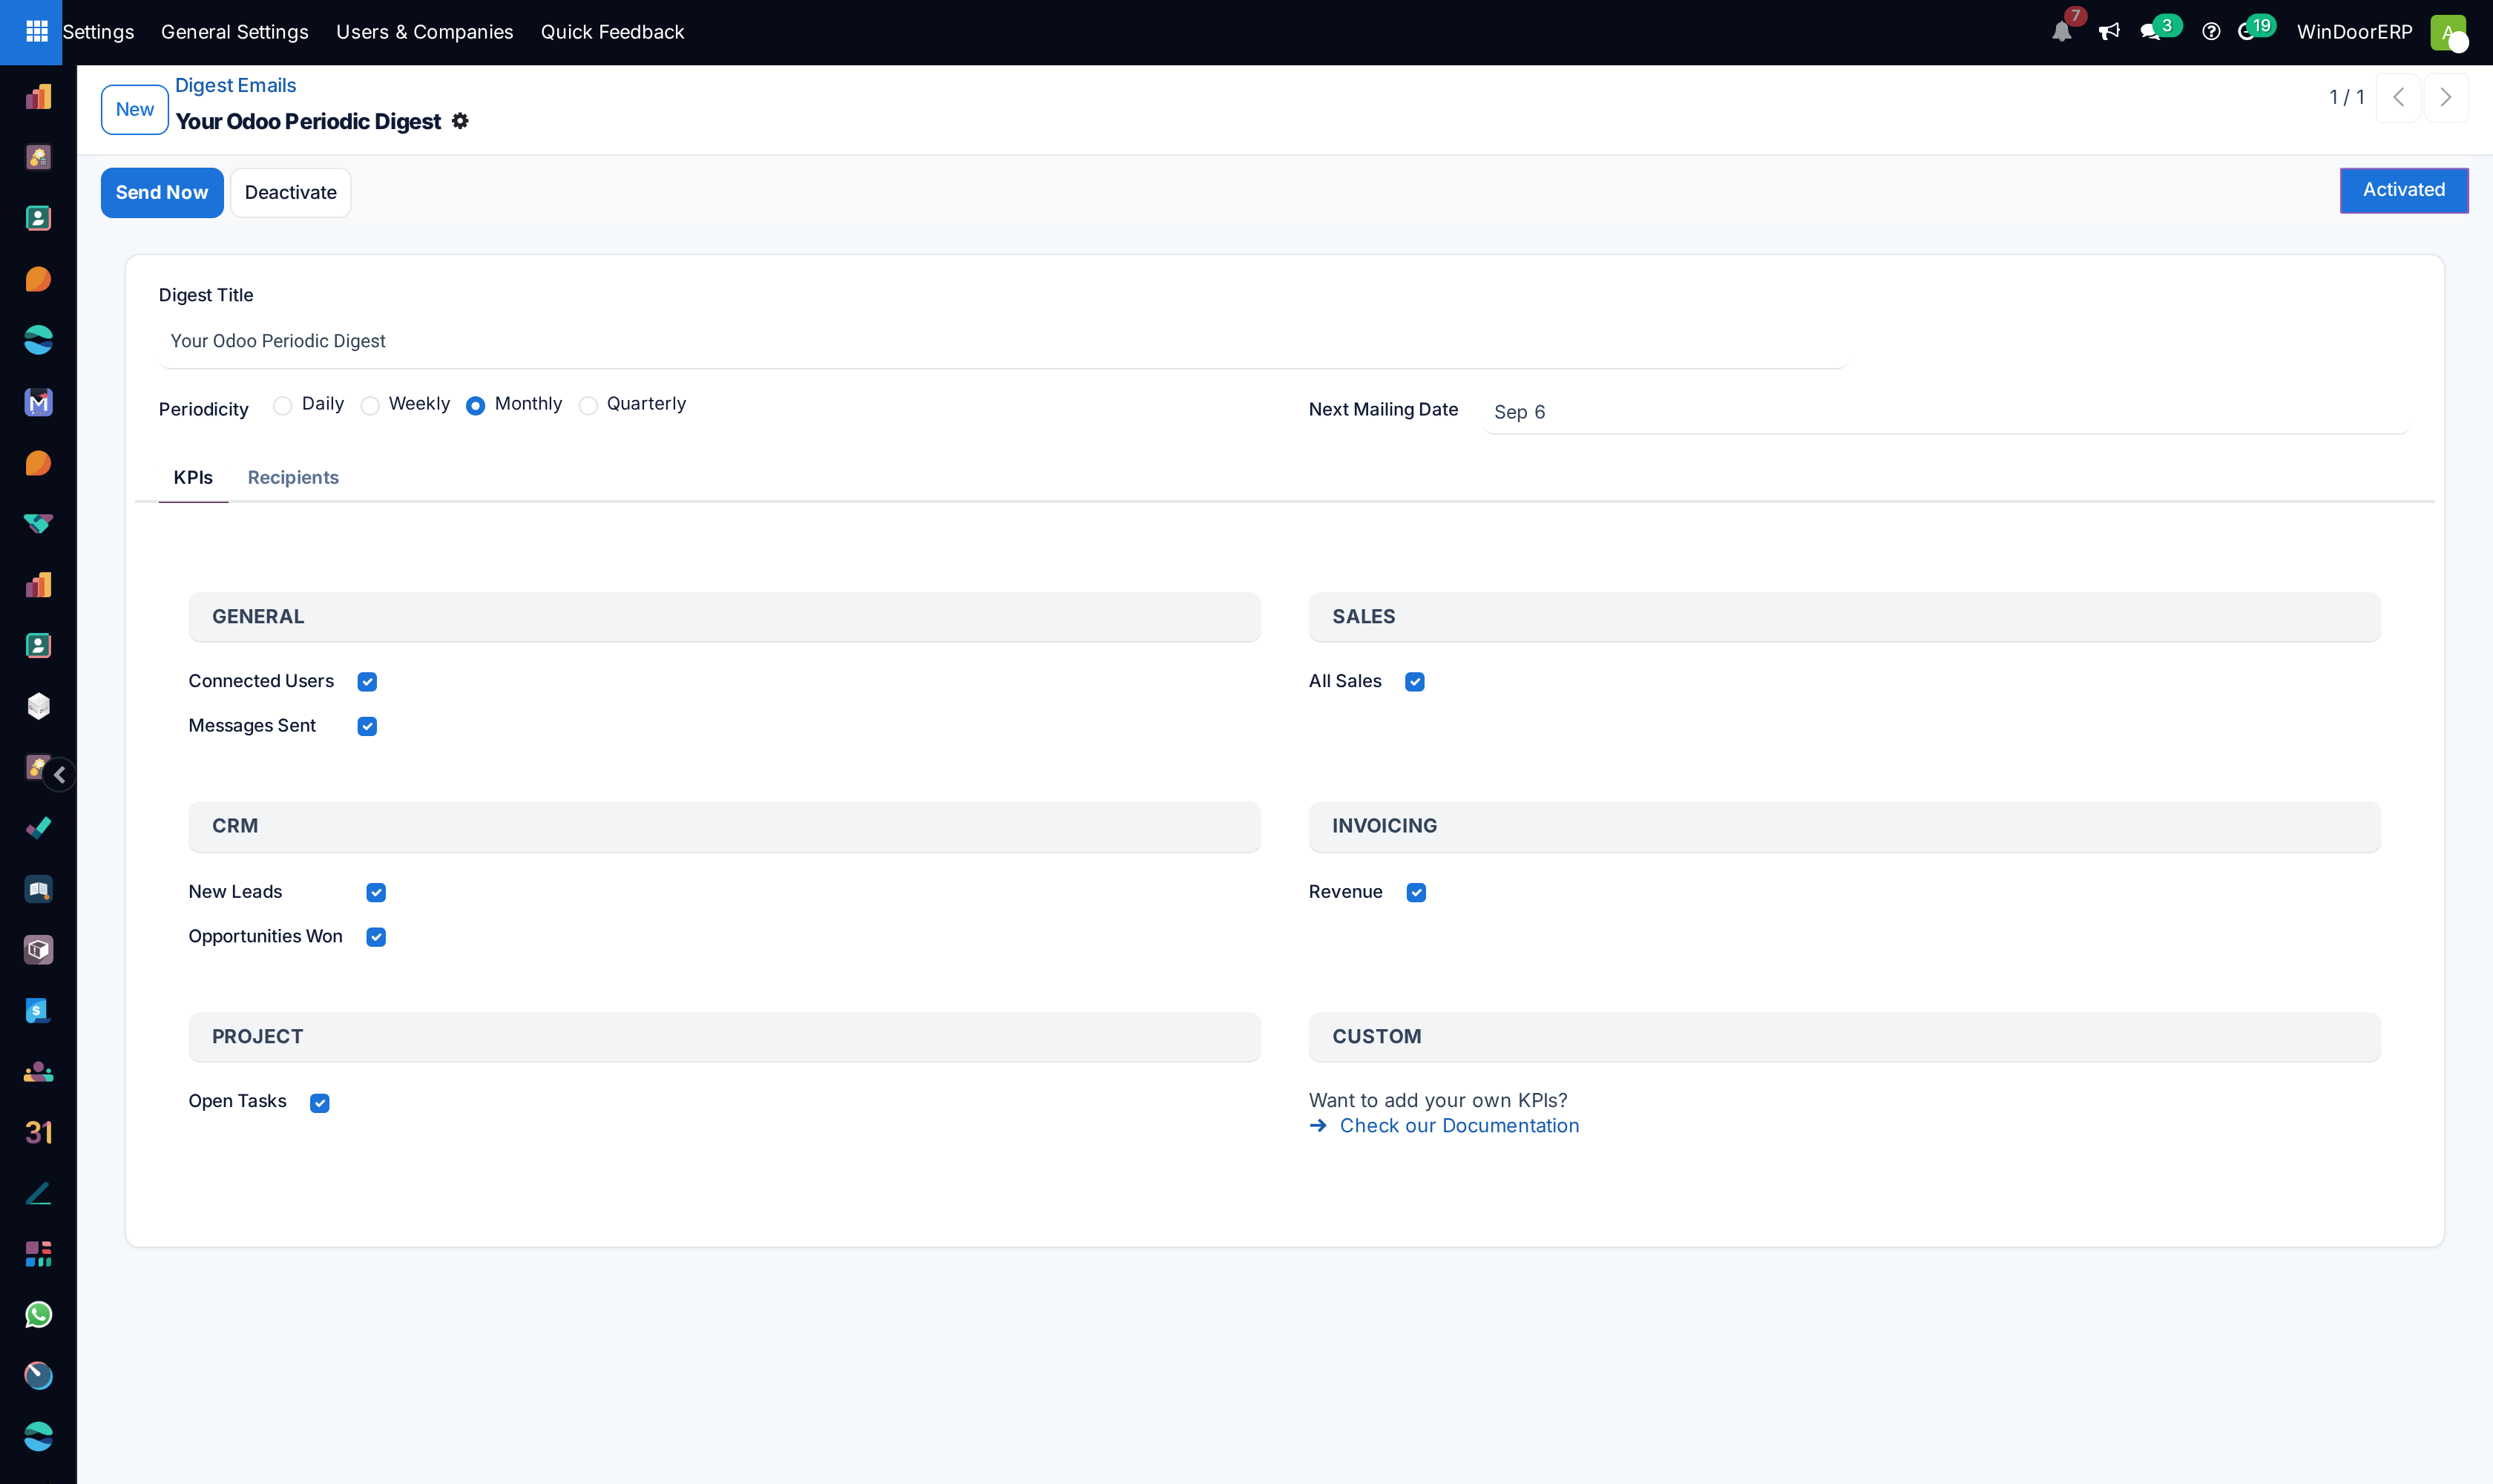The image size is (2493, 1484).
Task: Go to next record arrow
Action: pyautogui.click(x=2445, y=97)
